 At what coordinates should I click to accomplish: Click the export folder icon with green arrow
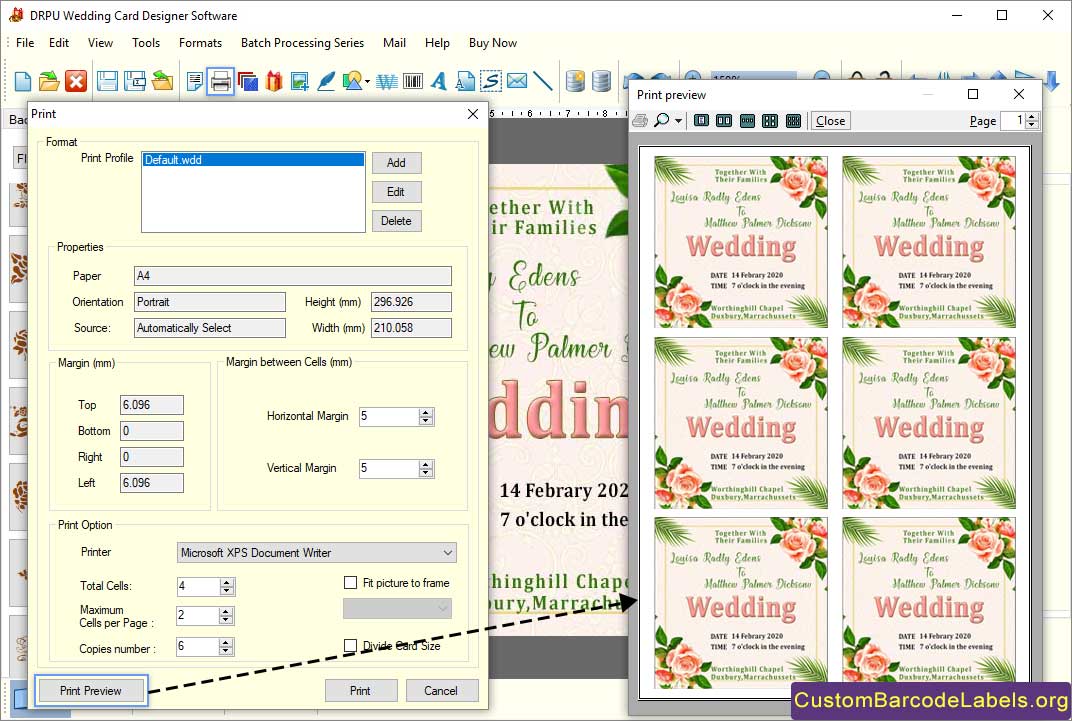162,81
